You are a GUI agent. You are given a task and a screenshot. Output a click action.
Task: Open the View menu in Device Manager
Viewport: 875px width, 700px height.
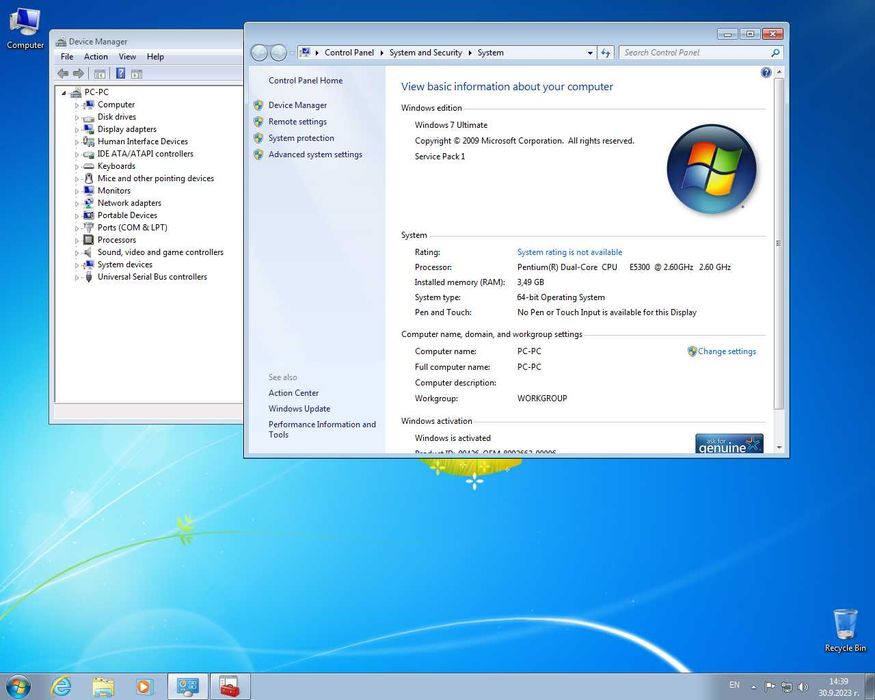tap(127, 57)
